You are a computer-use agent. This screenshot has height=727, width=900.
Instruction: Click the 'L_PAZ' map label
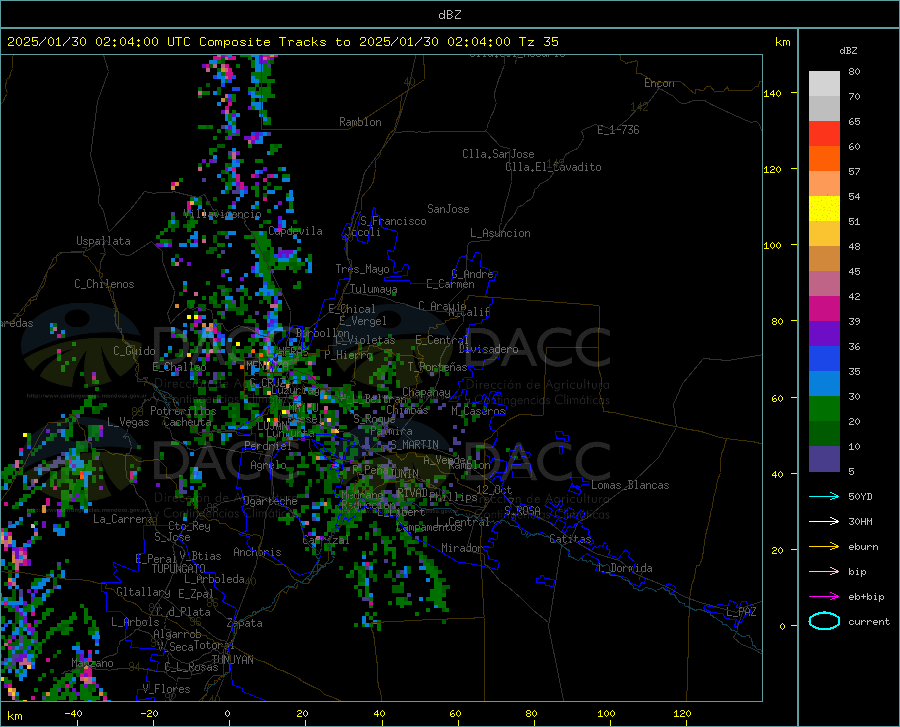741,612
